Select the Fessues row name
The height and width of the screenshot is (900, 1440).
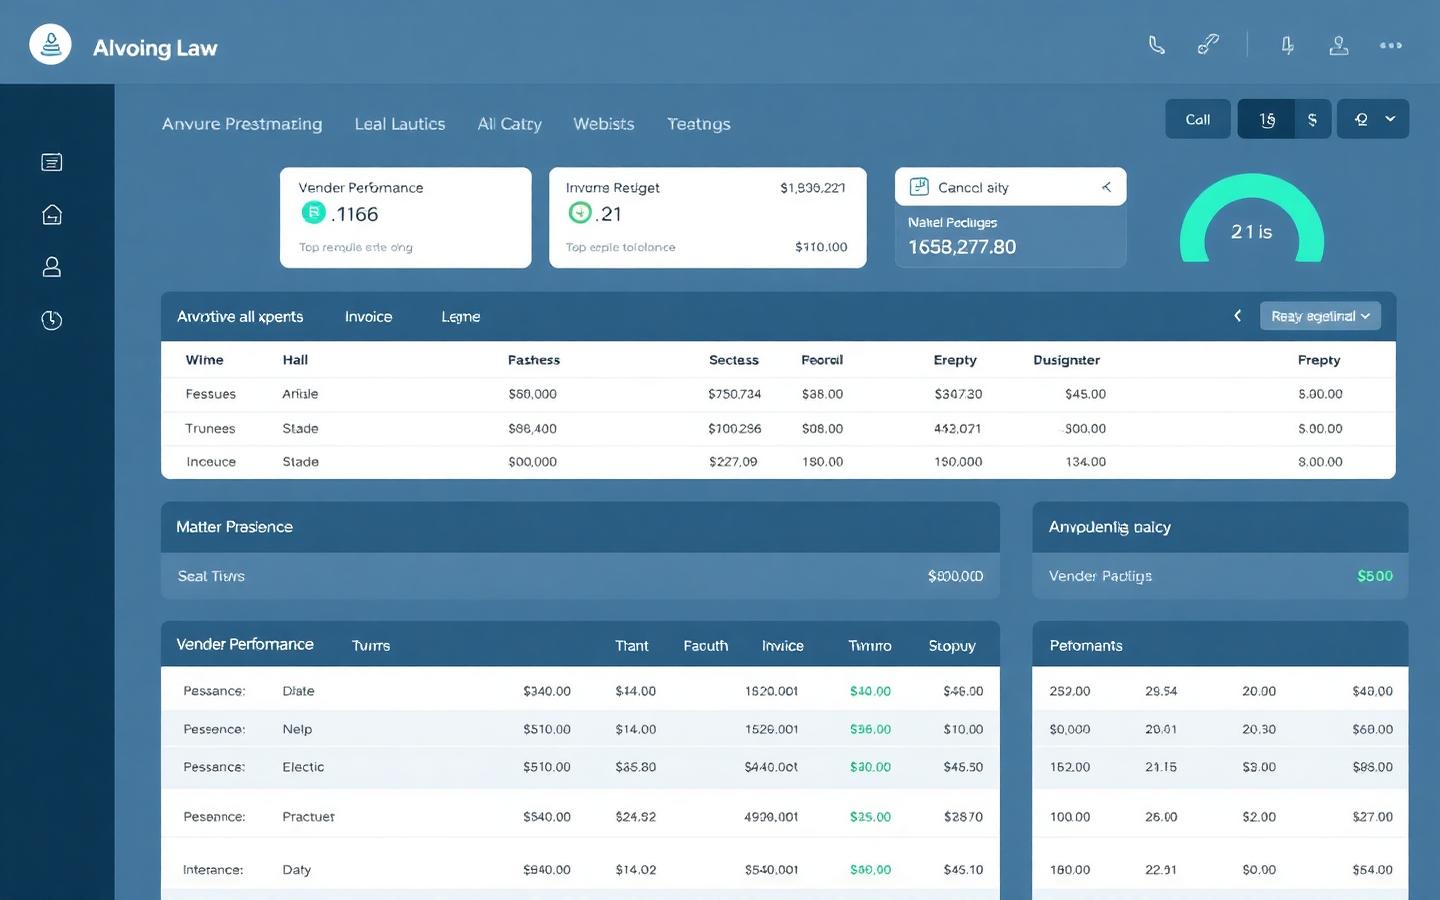click(211, 394)
